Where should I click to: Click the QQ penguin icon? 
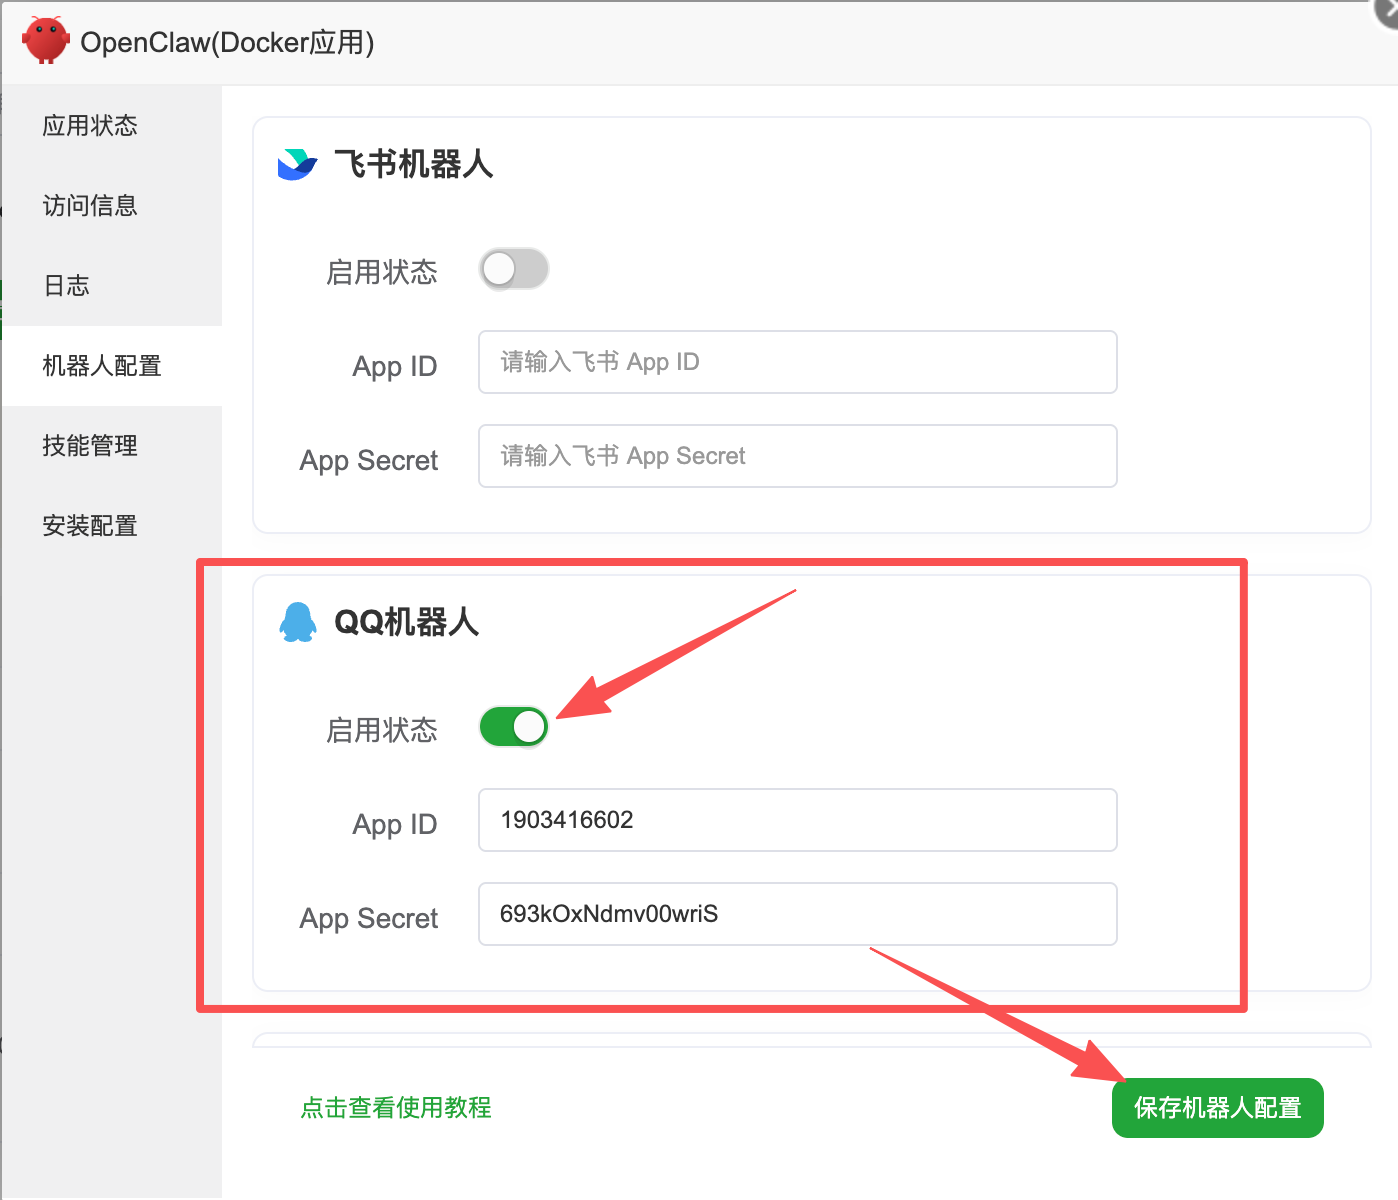(297, 622)
